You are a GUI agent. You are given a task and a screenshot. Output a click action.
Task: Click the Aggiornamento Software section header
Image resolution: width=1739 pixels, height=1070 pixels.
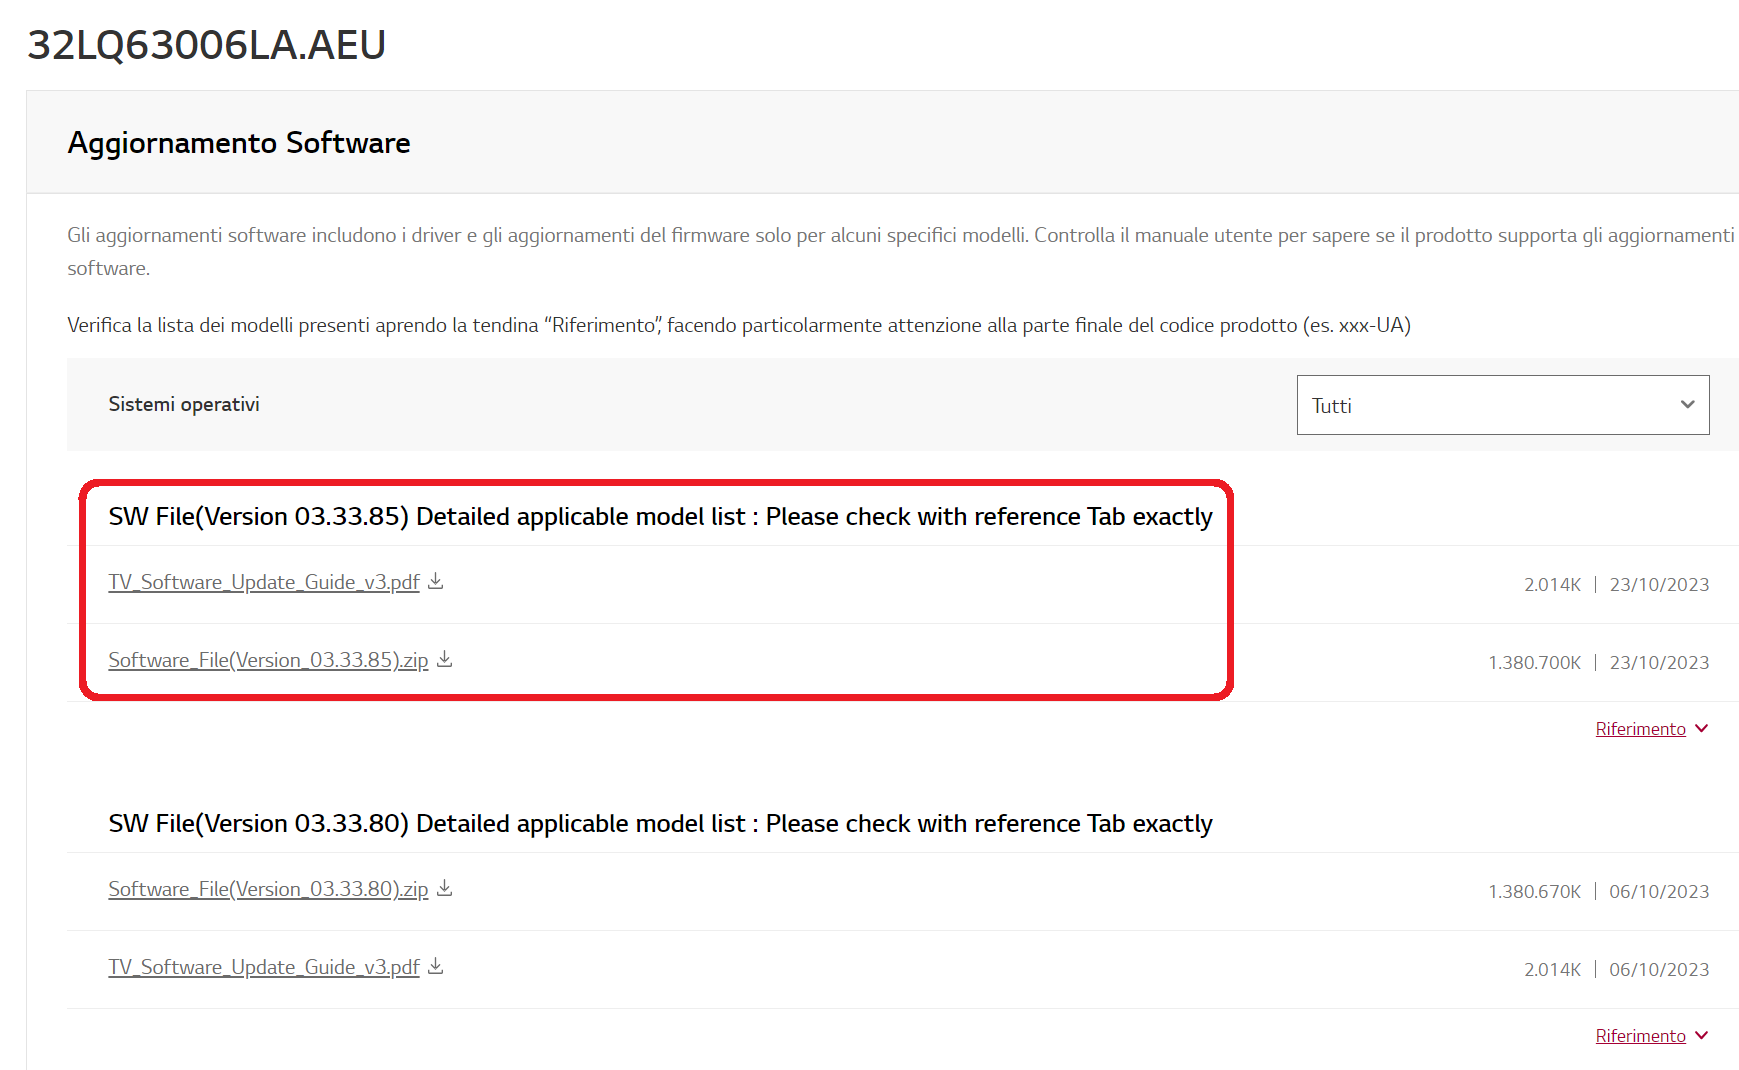click(239, 143)
